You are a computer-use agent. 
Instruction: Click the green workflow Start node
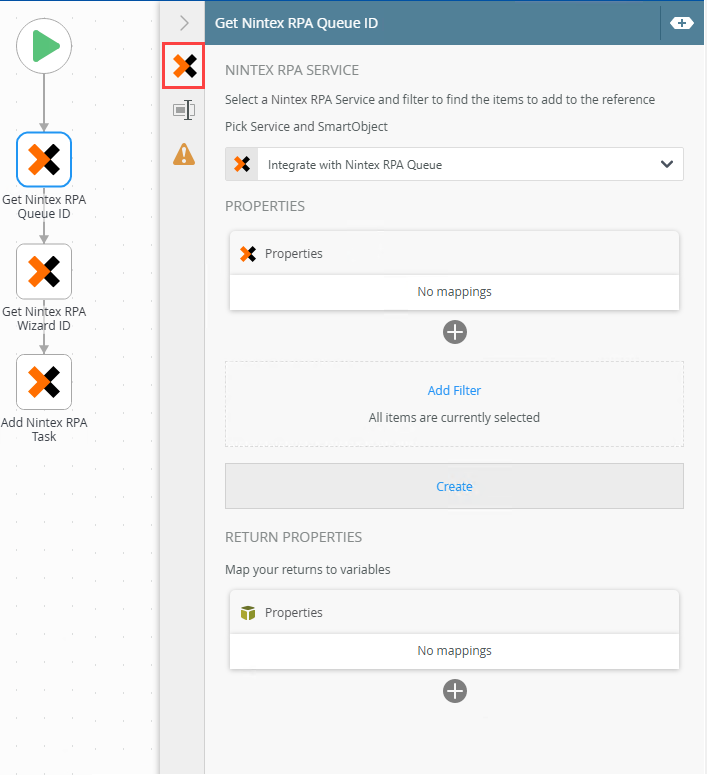(x=44, y=46)
